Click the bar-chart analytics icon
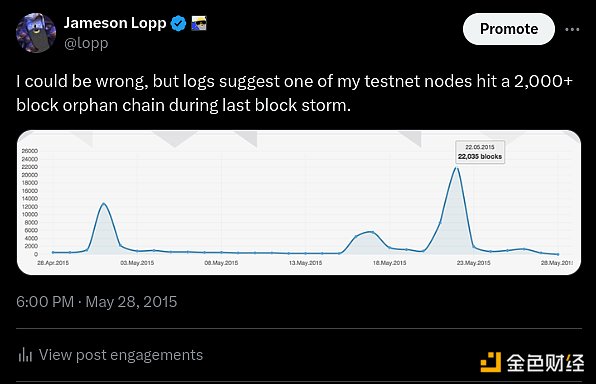This screenshot has height=384, width=596. (x=25, y=354)
